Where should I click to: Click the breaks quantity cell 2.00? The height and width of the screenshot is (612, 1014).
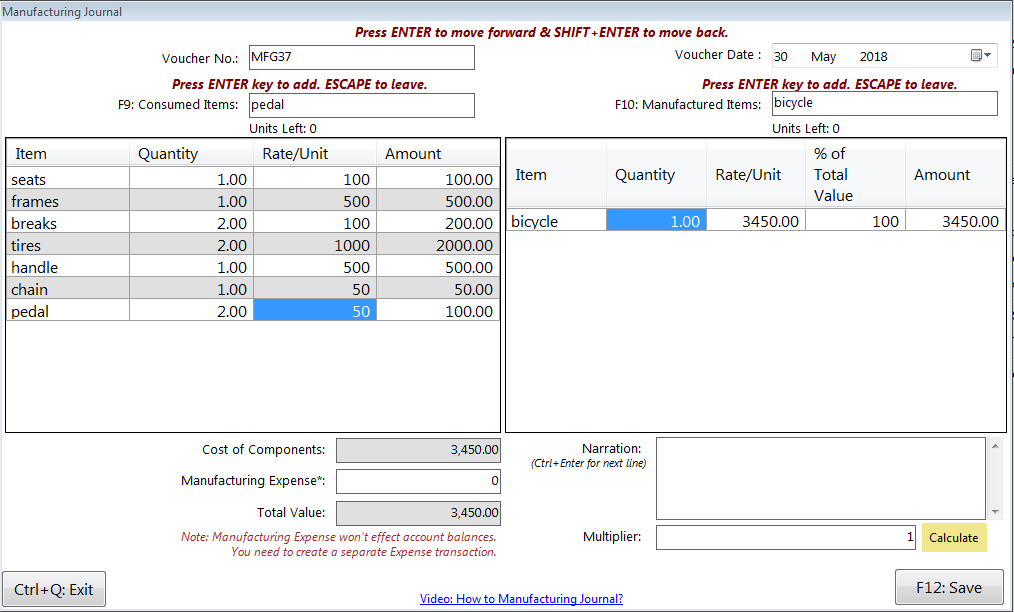point(191,223)
